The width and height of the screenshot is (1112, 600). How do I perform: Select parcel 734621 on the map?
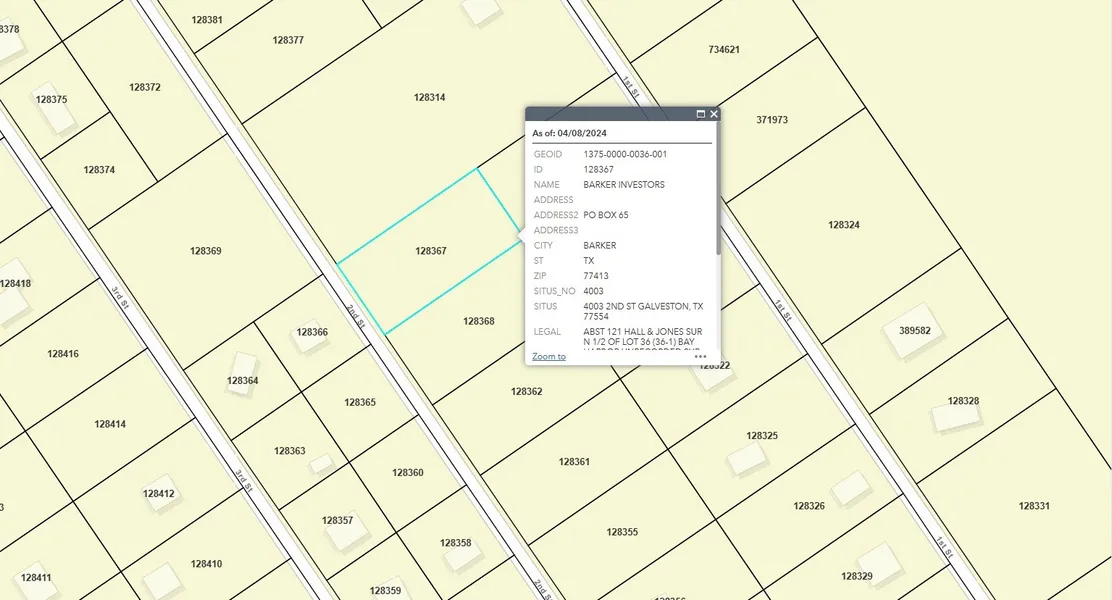[723, 49]
